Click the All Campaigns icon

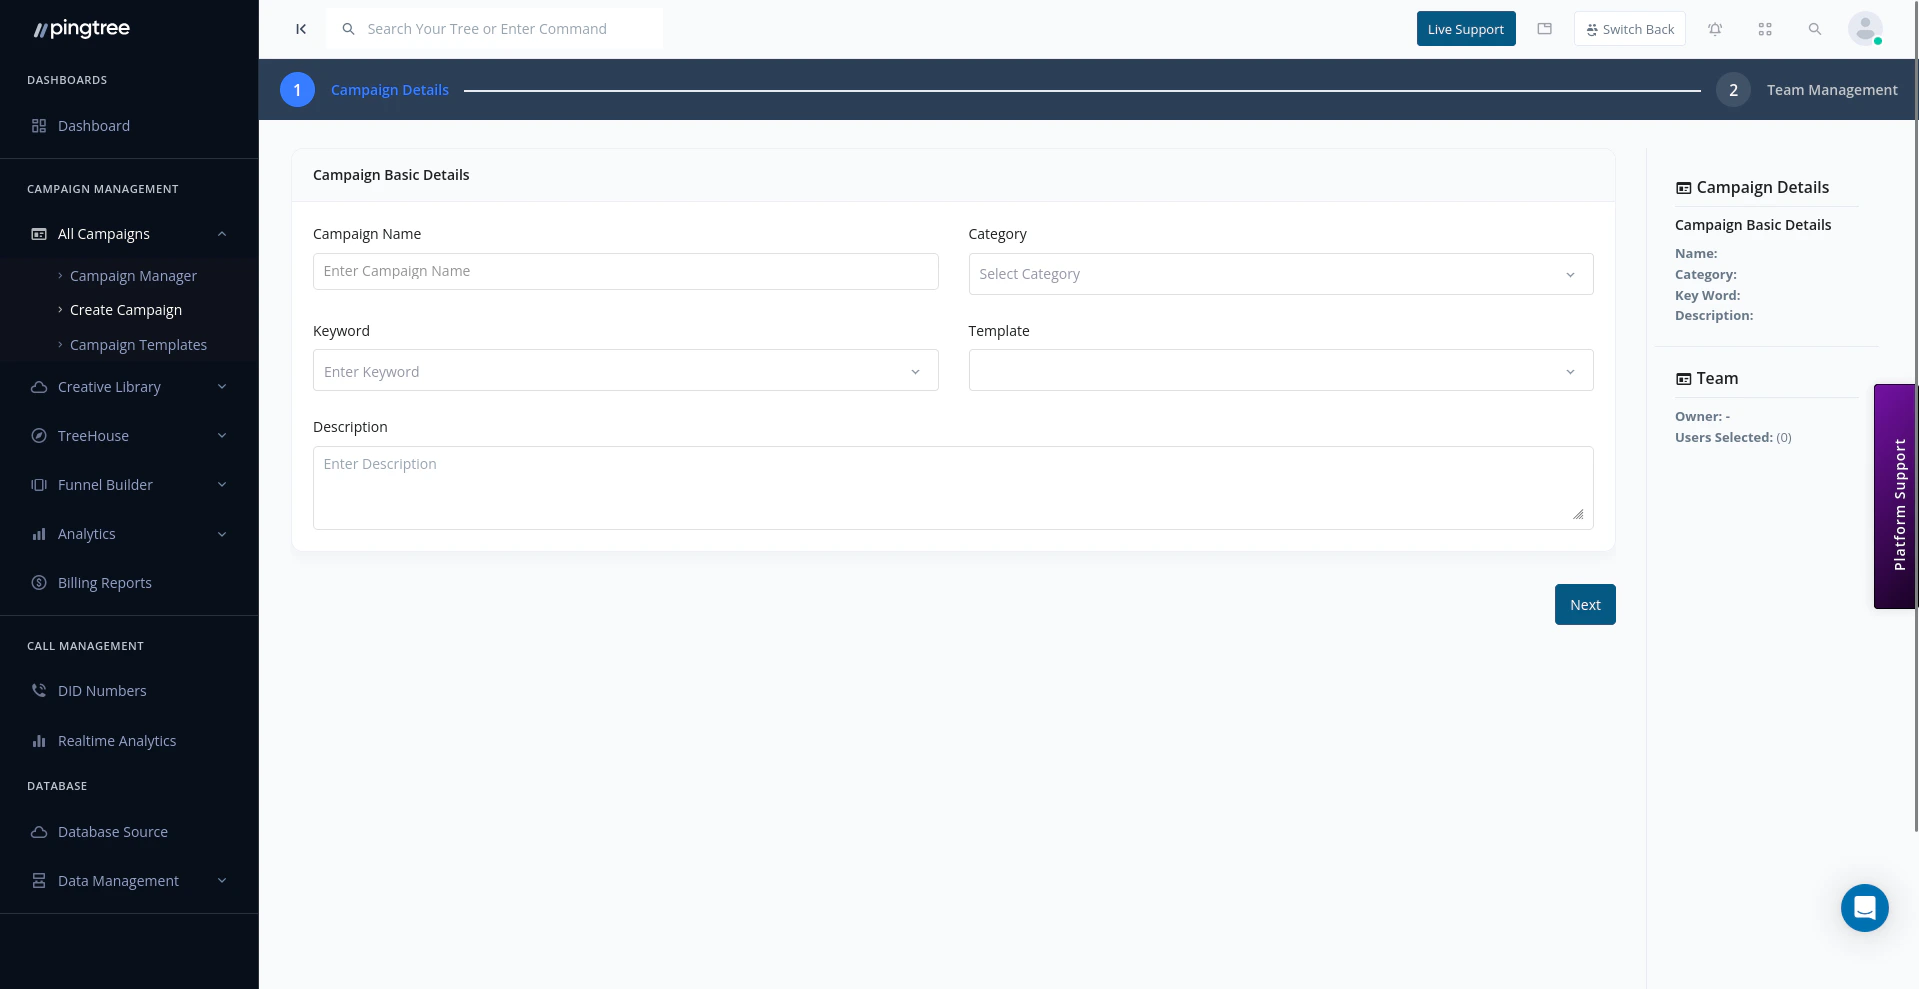click(x=39, y=234)
